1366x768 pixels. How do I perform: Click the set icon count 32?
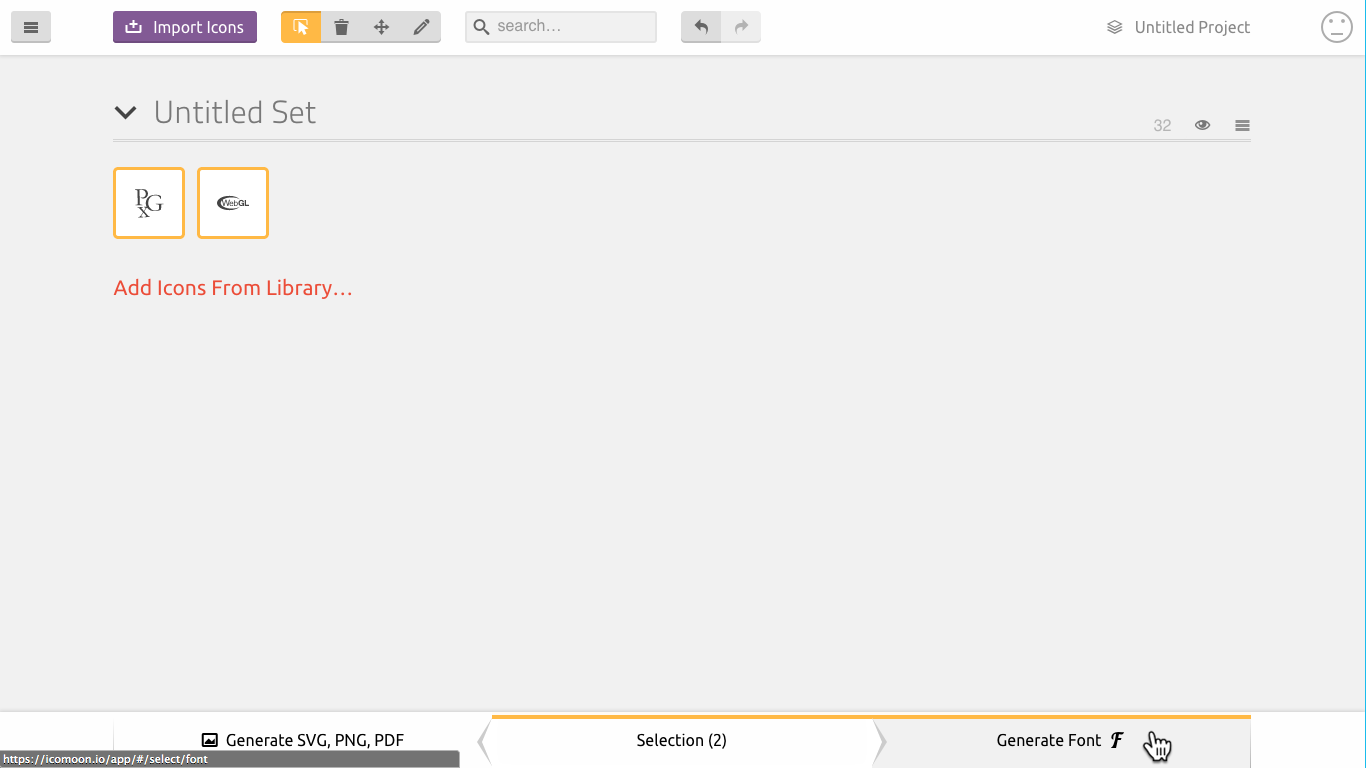(1162, 125)
